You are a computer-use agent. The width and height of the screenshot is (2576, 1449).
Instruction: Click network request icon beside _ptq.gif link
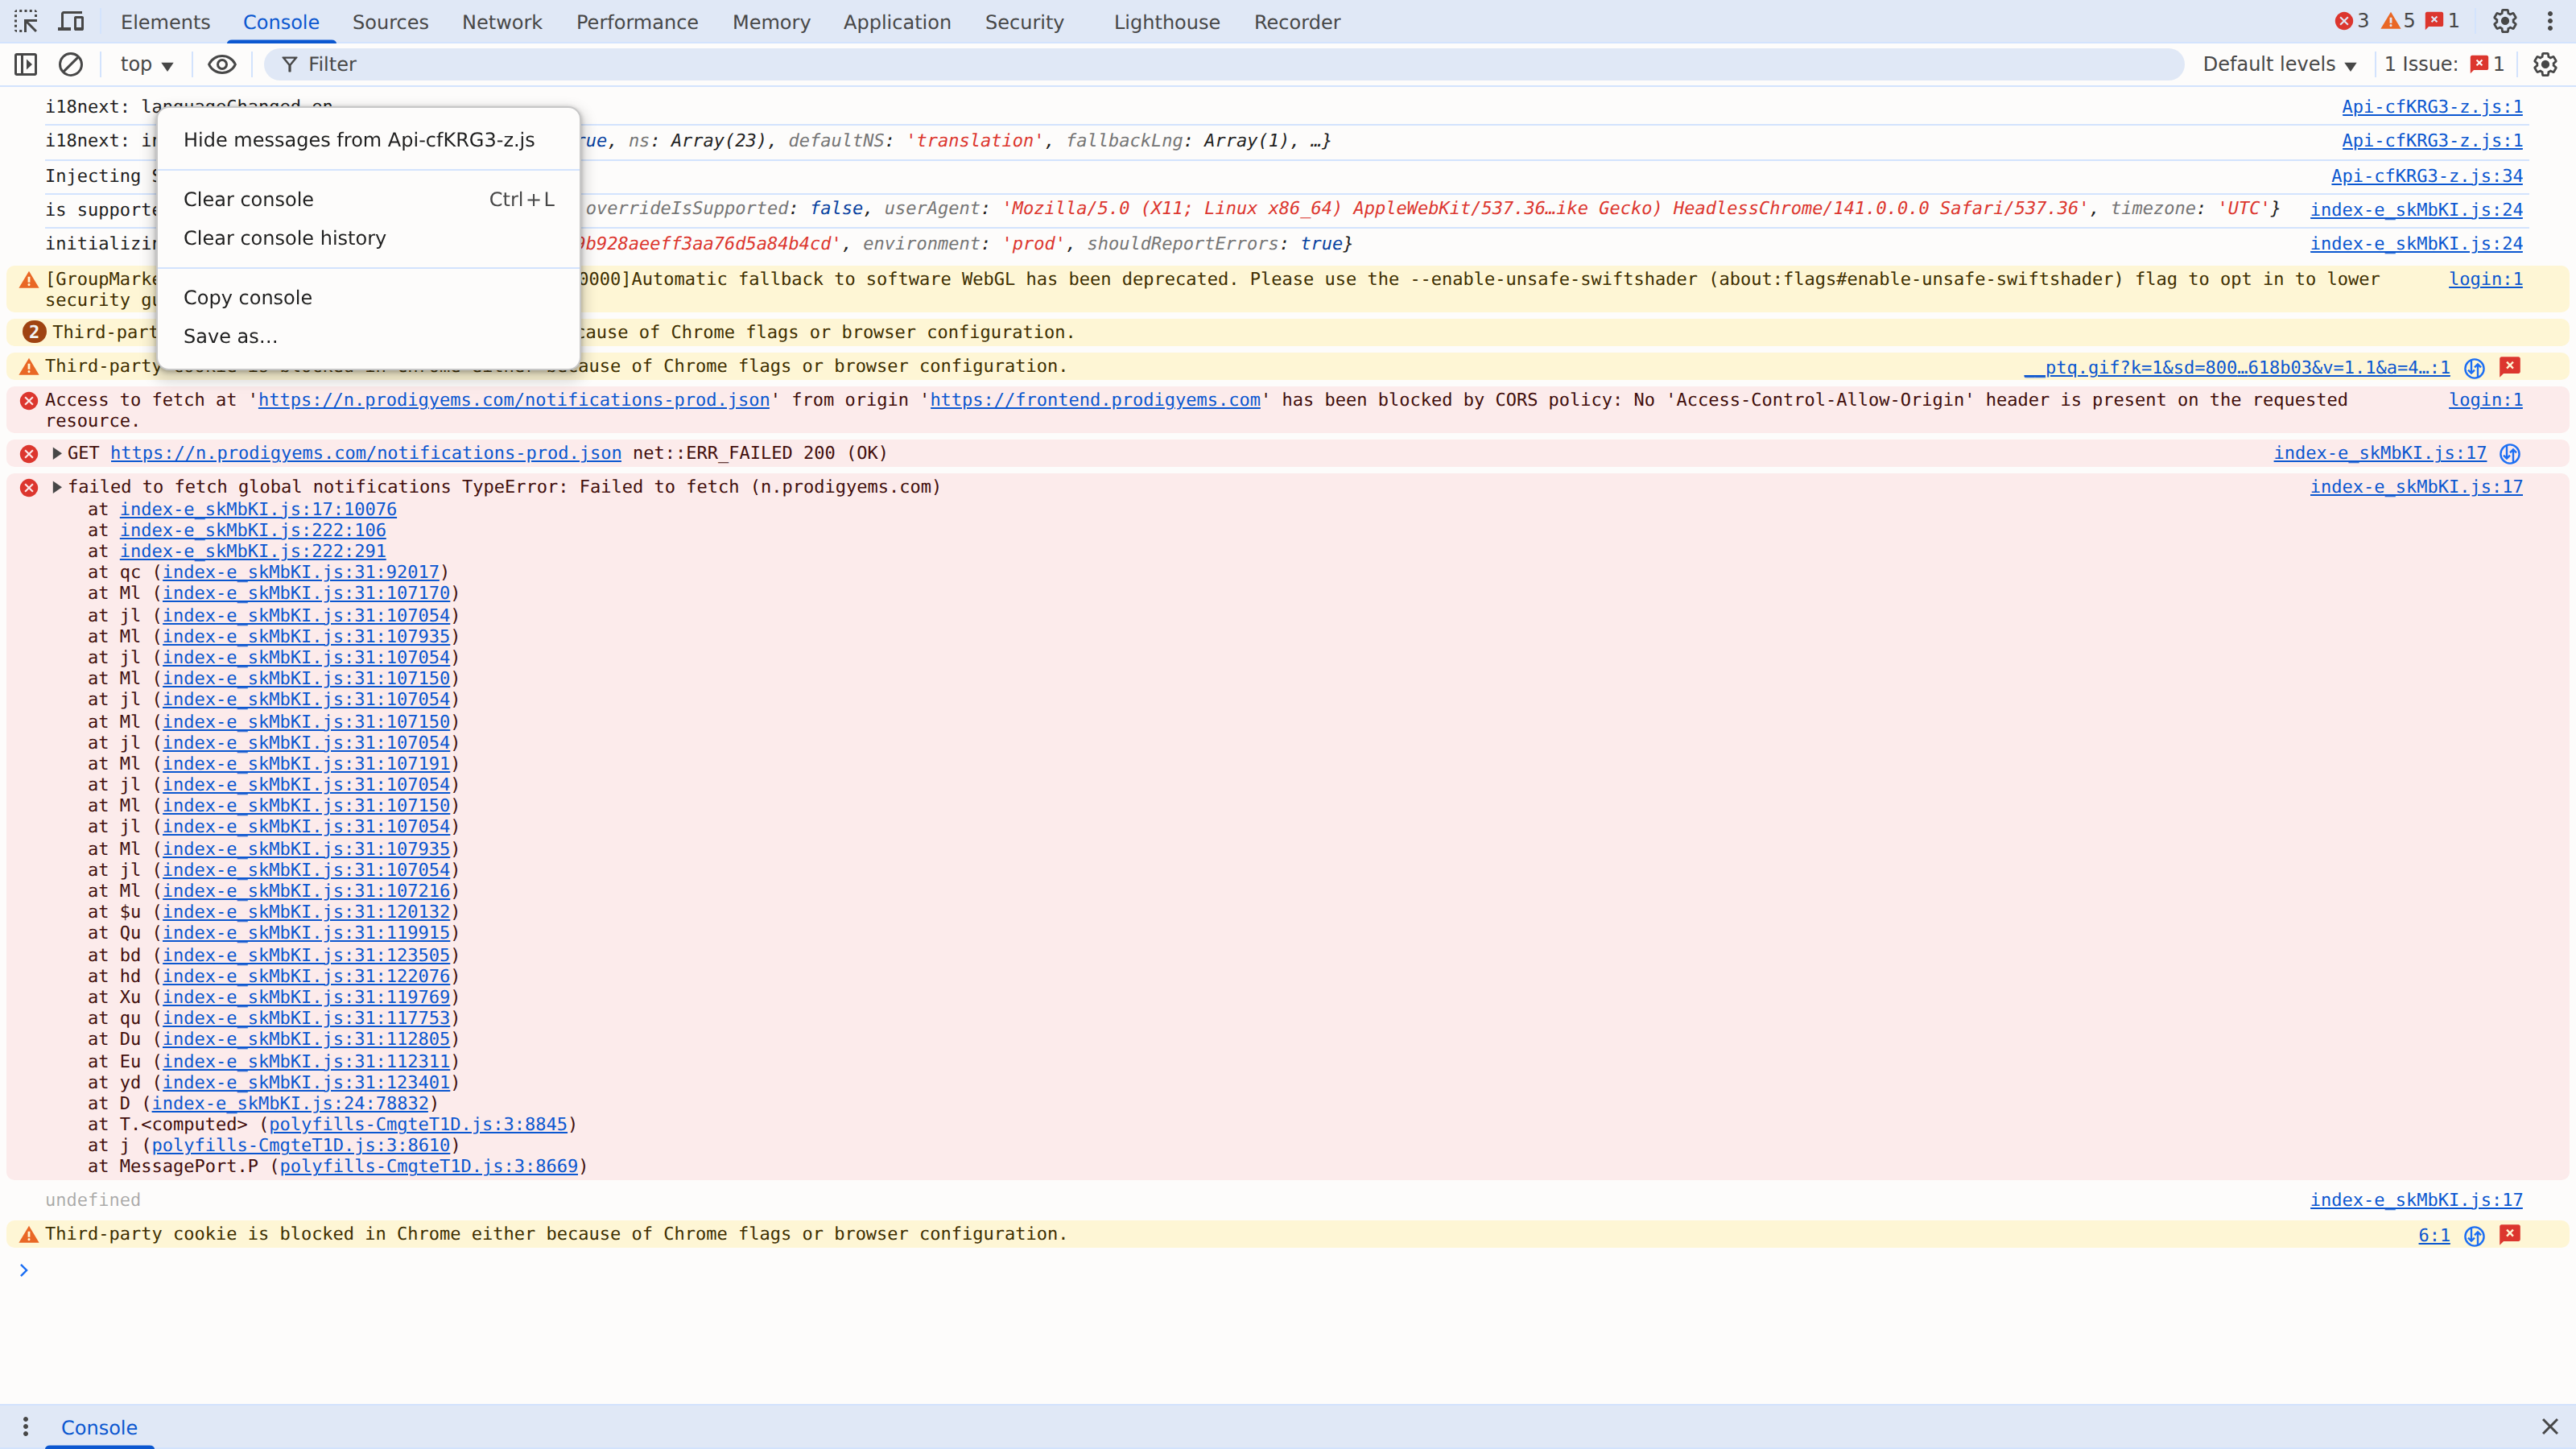tap(2475, 367)
